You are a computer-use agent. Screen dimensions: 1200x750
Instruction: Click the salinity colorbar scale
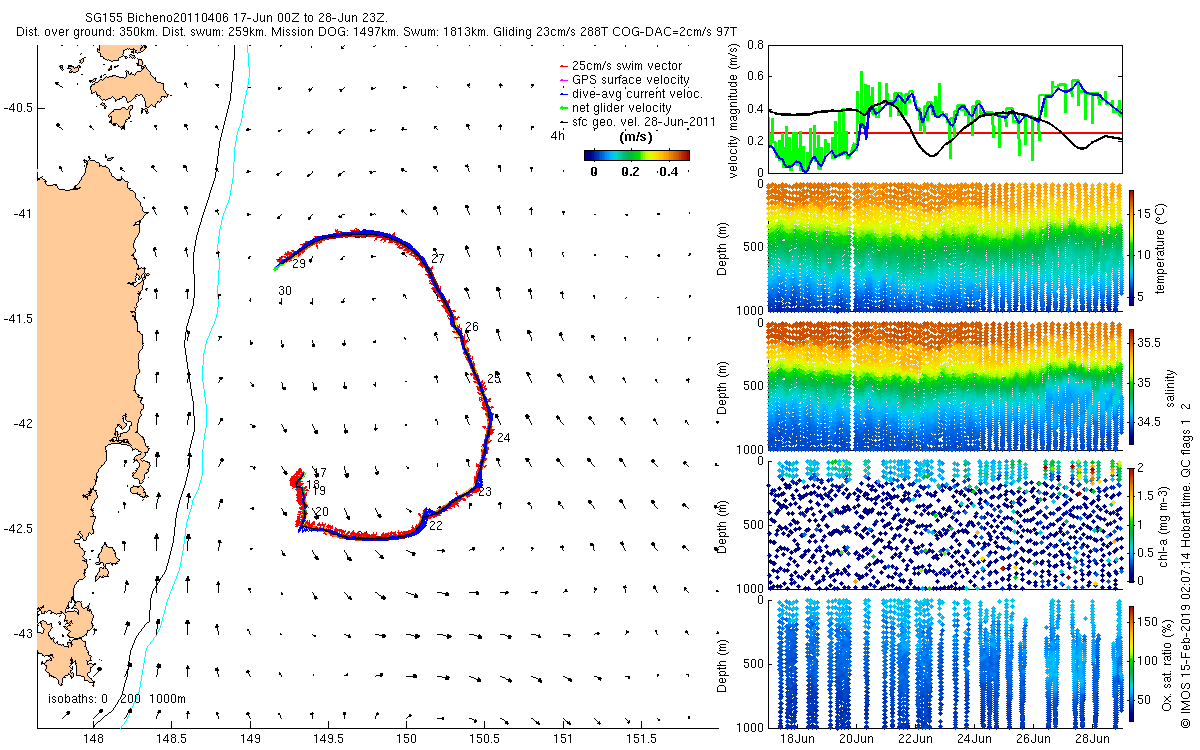(x=1132, y=388)
